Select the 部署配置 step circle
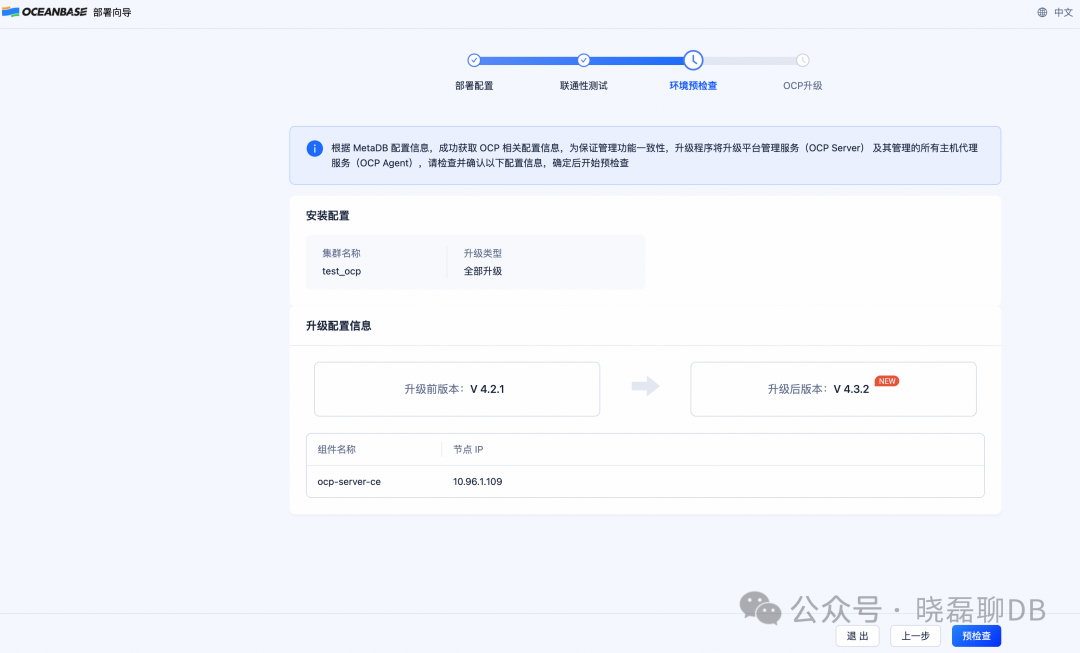Viewport: 1080px width, 653px height. (x=474, y=60)
